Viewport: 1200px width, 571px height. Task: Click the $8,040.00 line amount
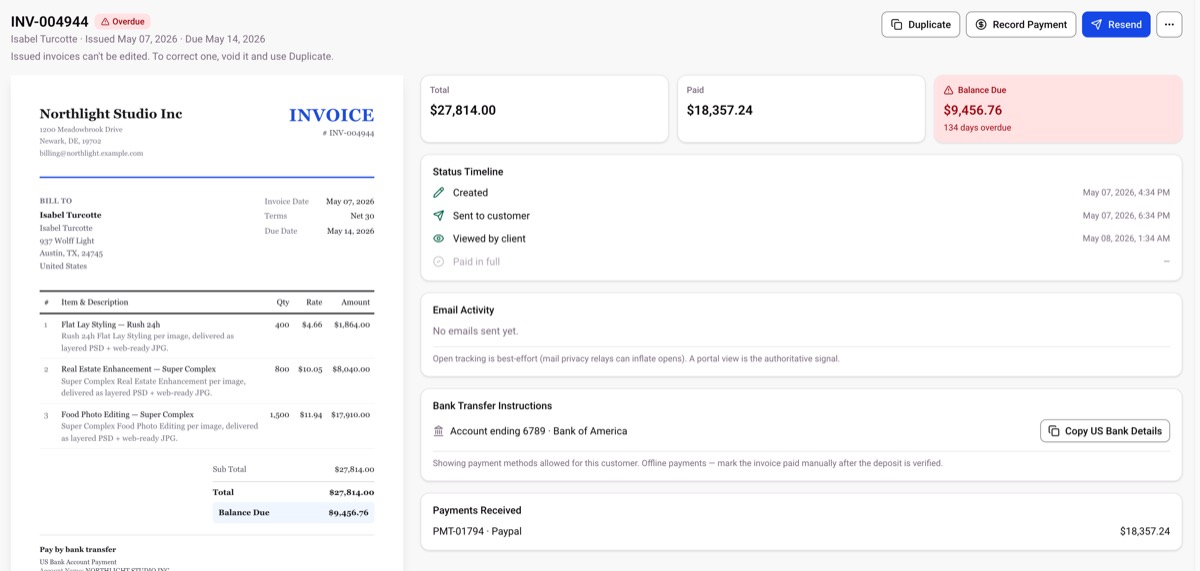coord(351,369)
